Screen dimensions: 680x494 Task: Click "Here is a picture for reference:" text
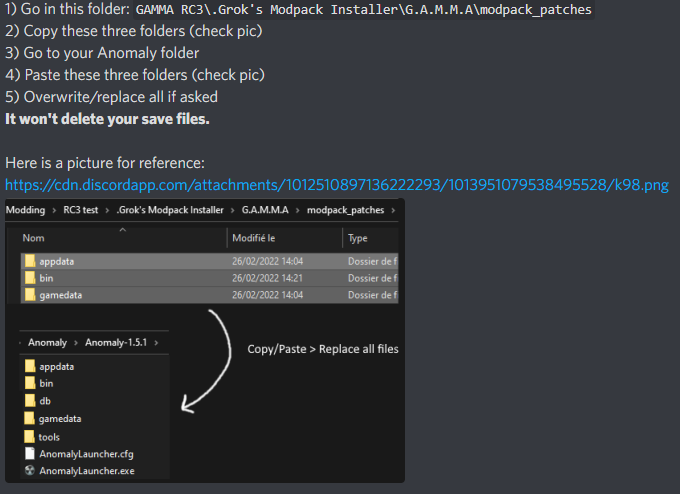point(105,163)
